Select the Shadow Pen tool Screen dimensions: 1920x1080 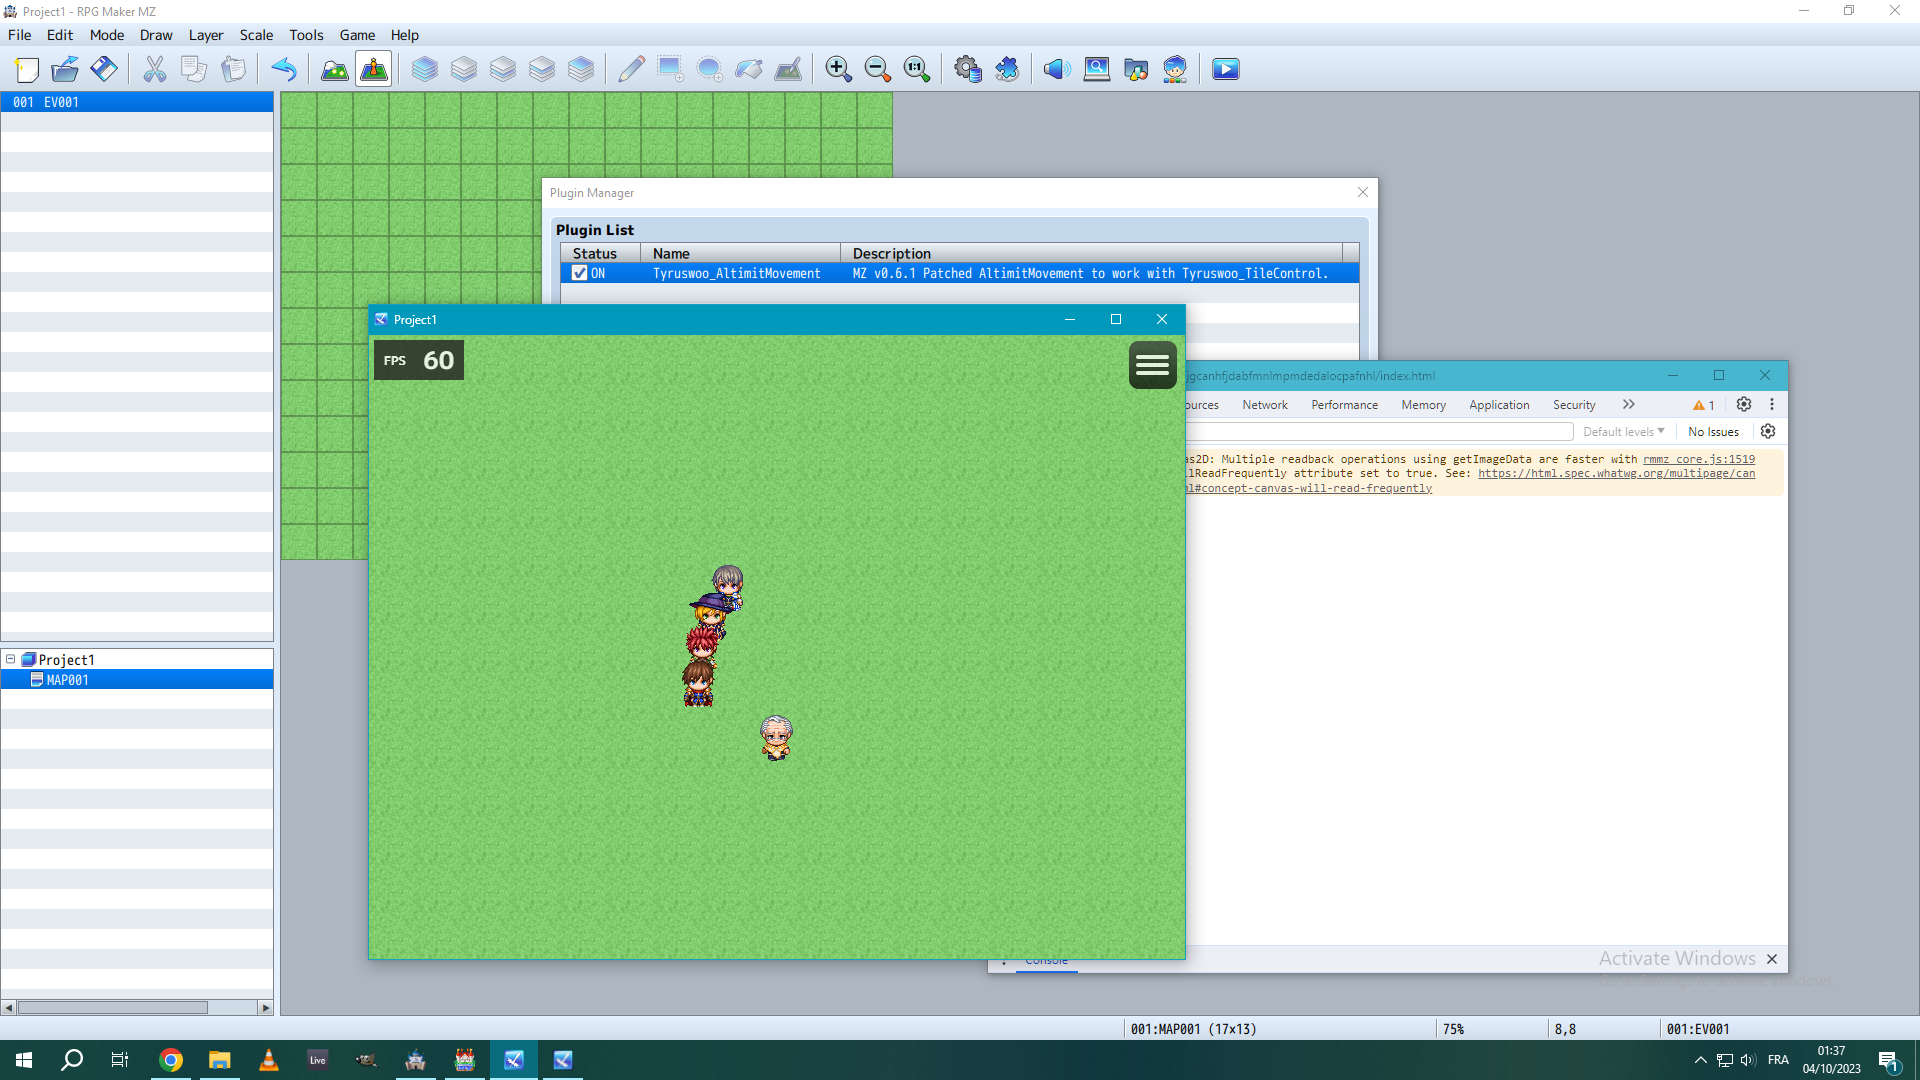788,69
